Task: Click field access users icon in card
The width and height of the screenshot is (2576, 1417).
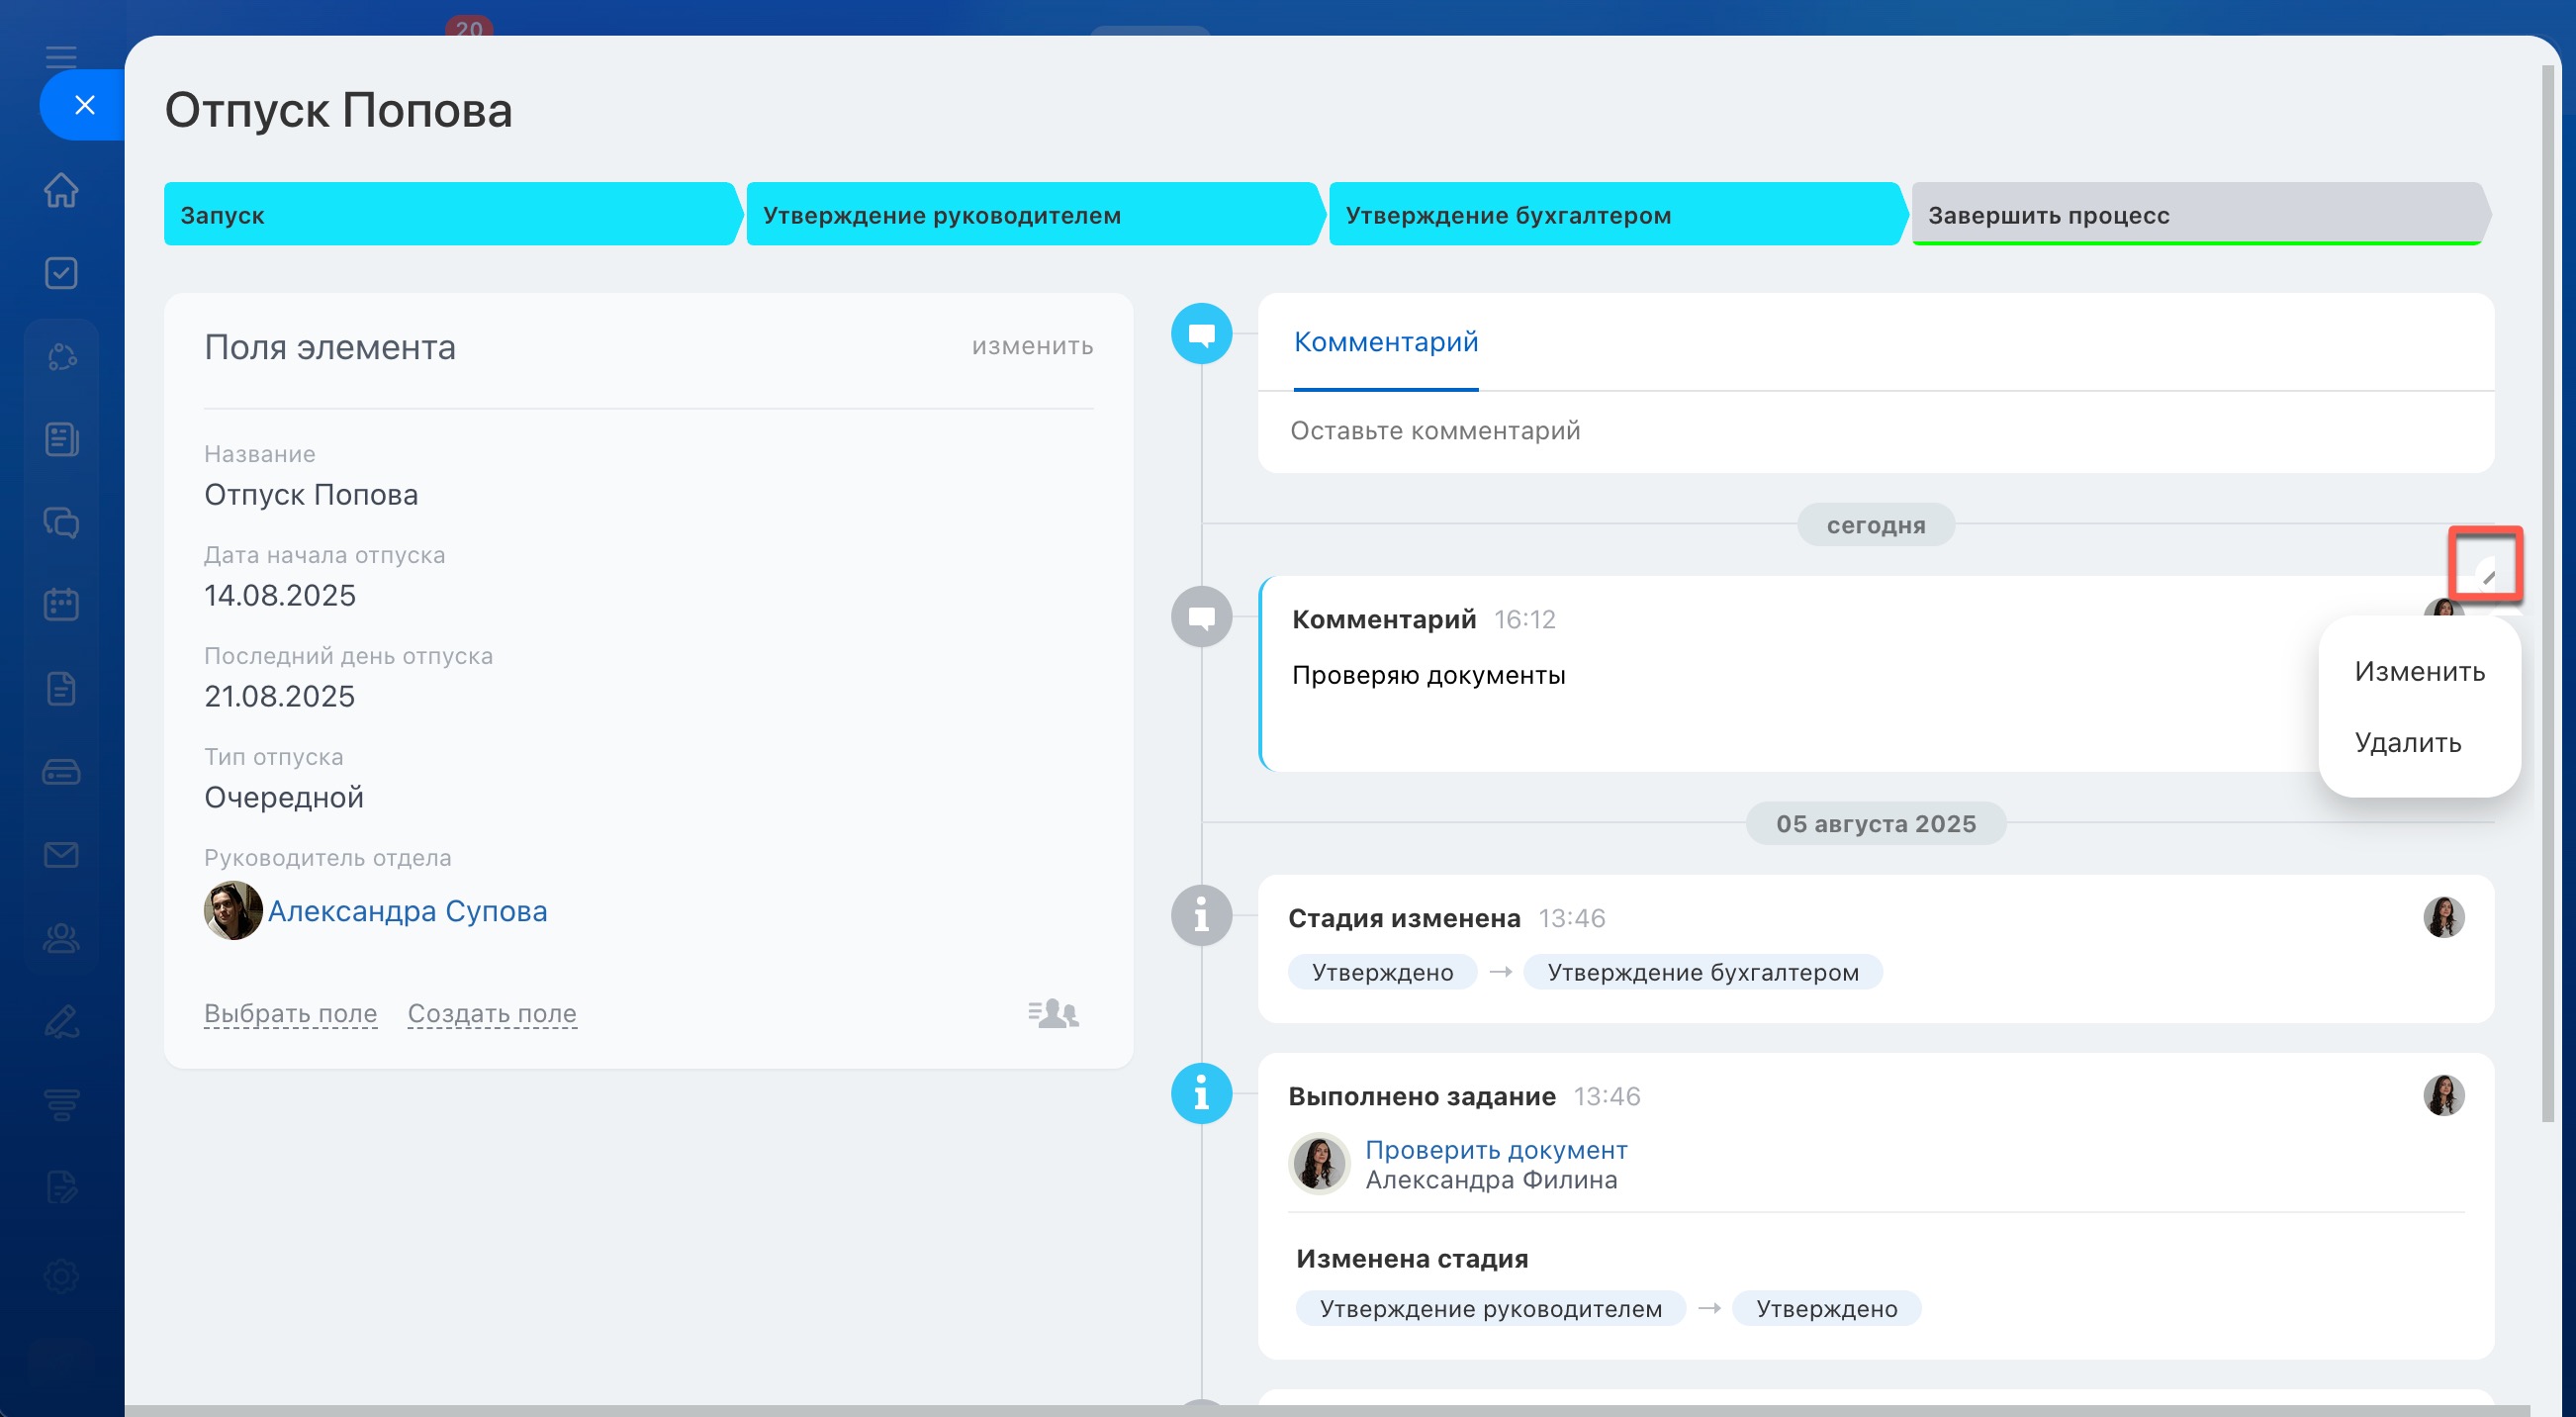Action: click(x=1053, y=1013)
